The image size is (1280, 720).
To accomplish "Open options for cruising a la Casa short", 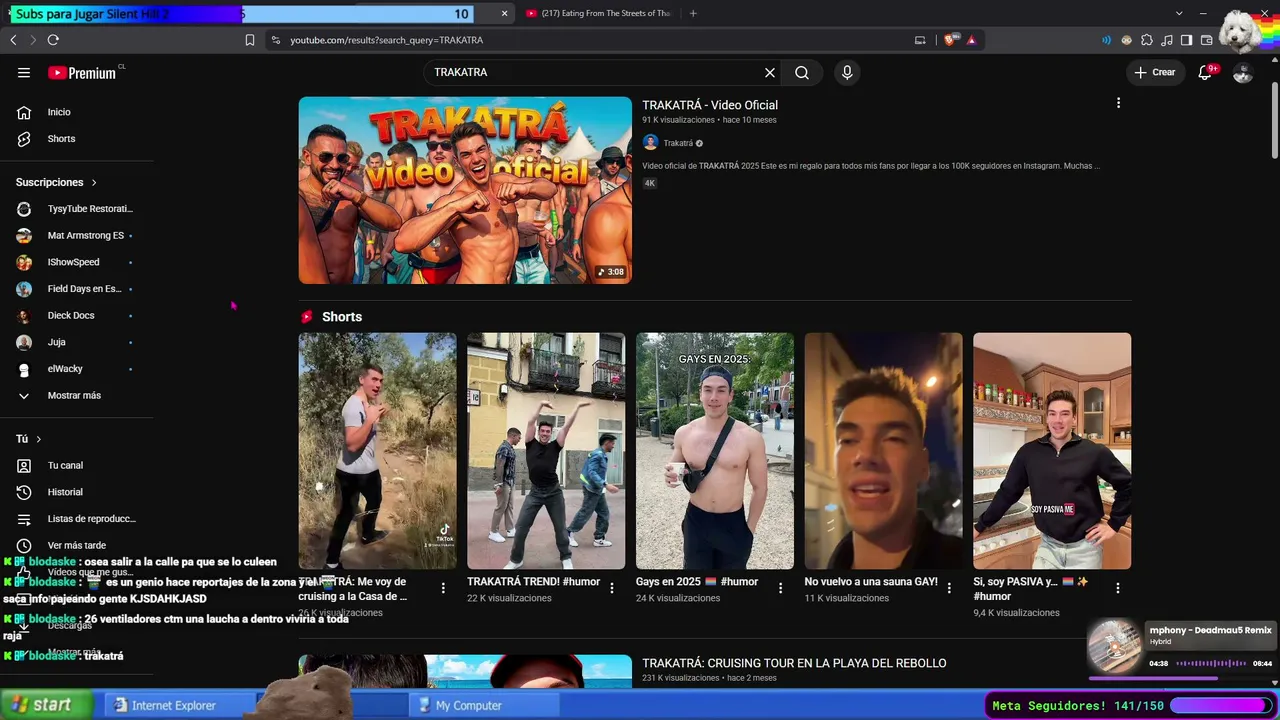I will click(x=443, y=589).
